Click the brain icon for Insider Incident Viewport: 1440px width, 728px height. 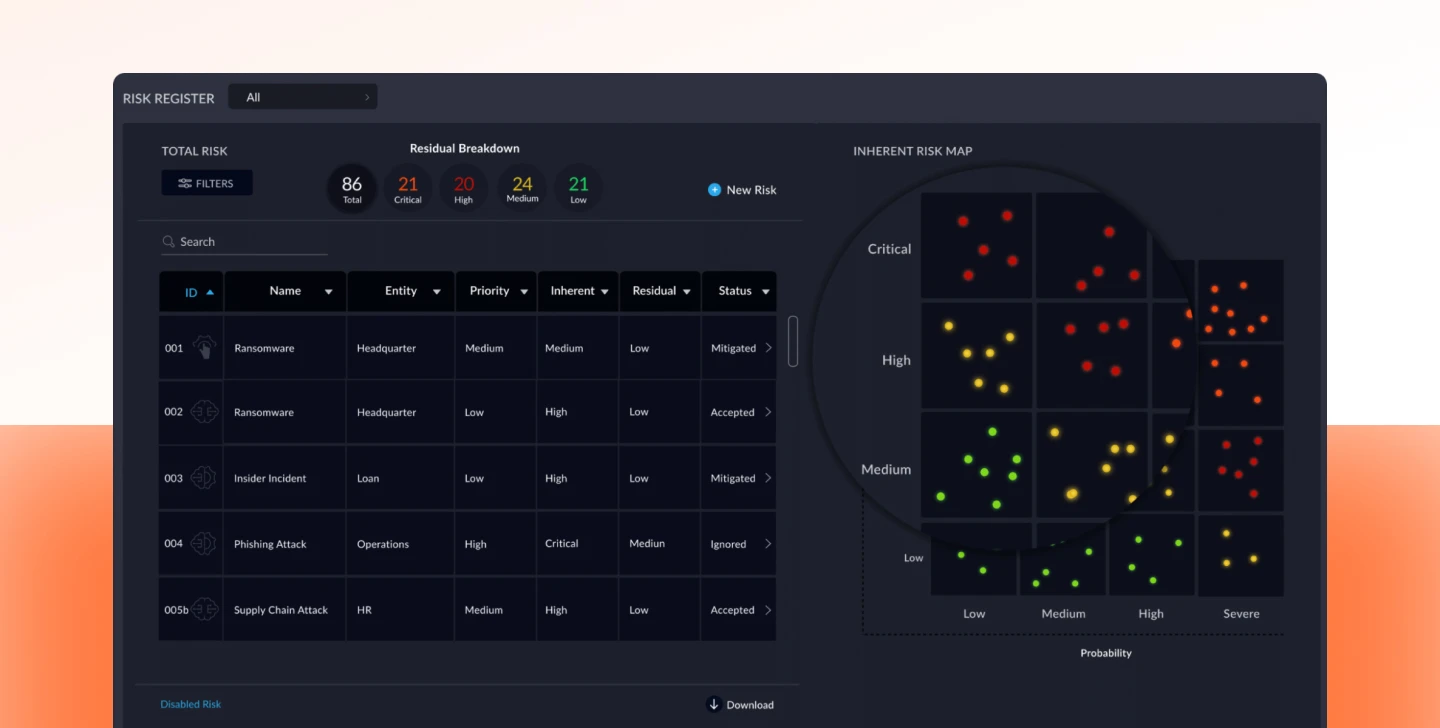(x=204, y=478)
